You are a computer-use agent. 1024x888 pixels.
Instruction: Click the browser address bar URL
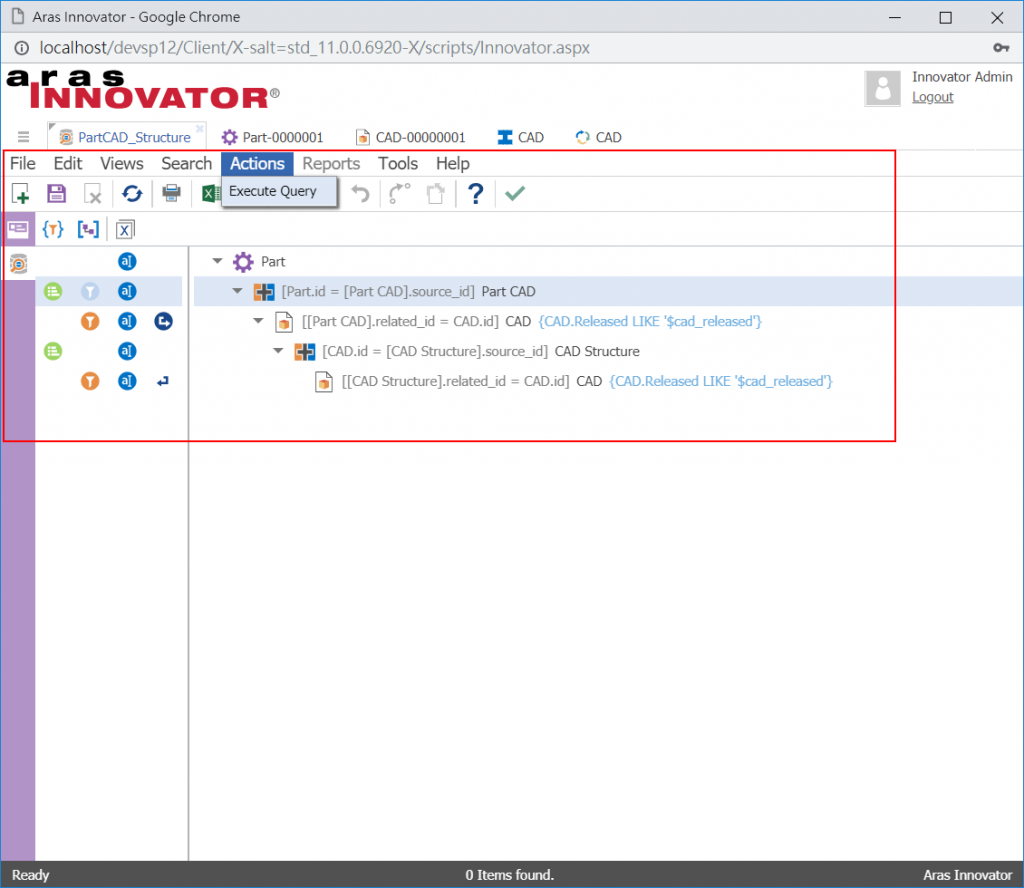tap(314, 48)
